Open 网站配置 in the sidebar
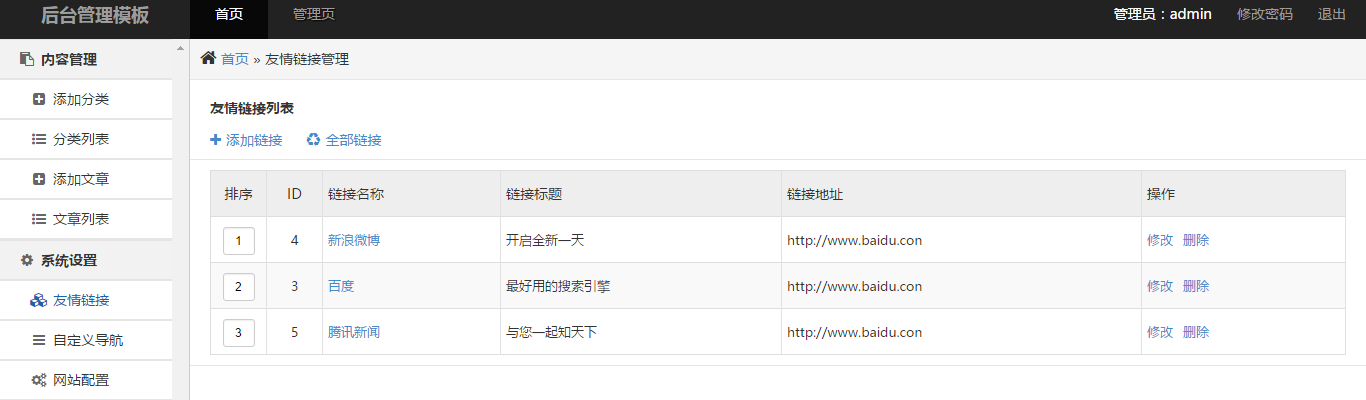1366x400 pixels. [86, 380]
